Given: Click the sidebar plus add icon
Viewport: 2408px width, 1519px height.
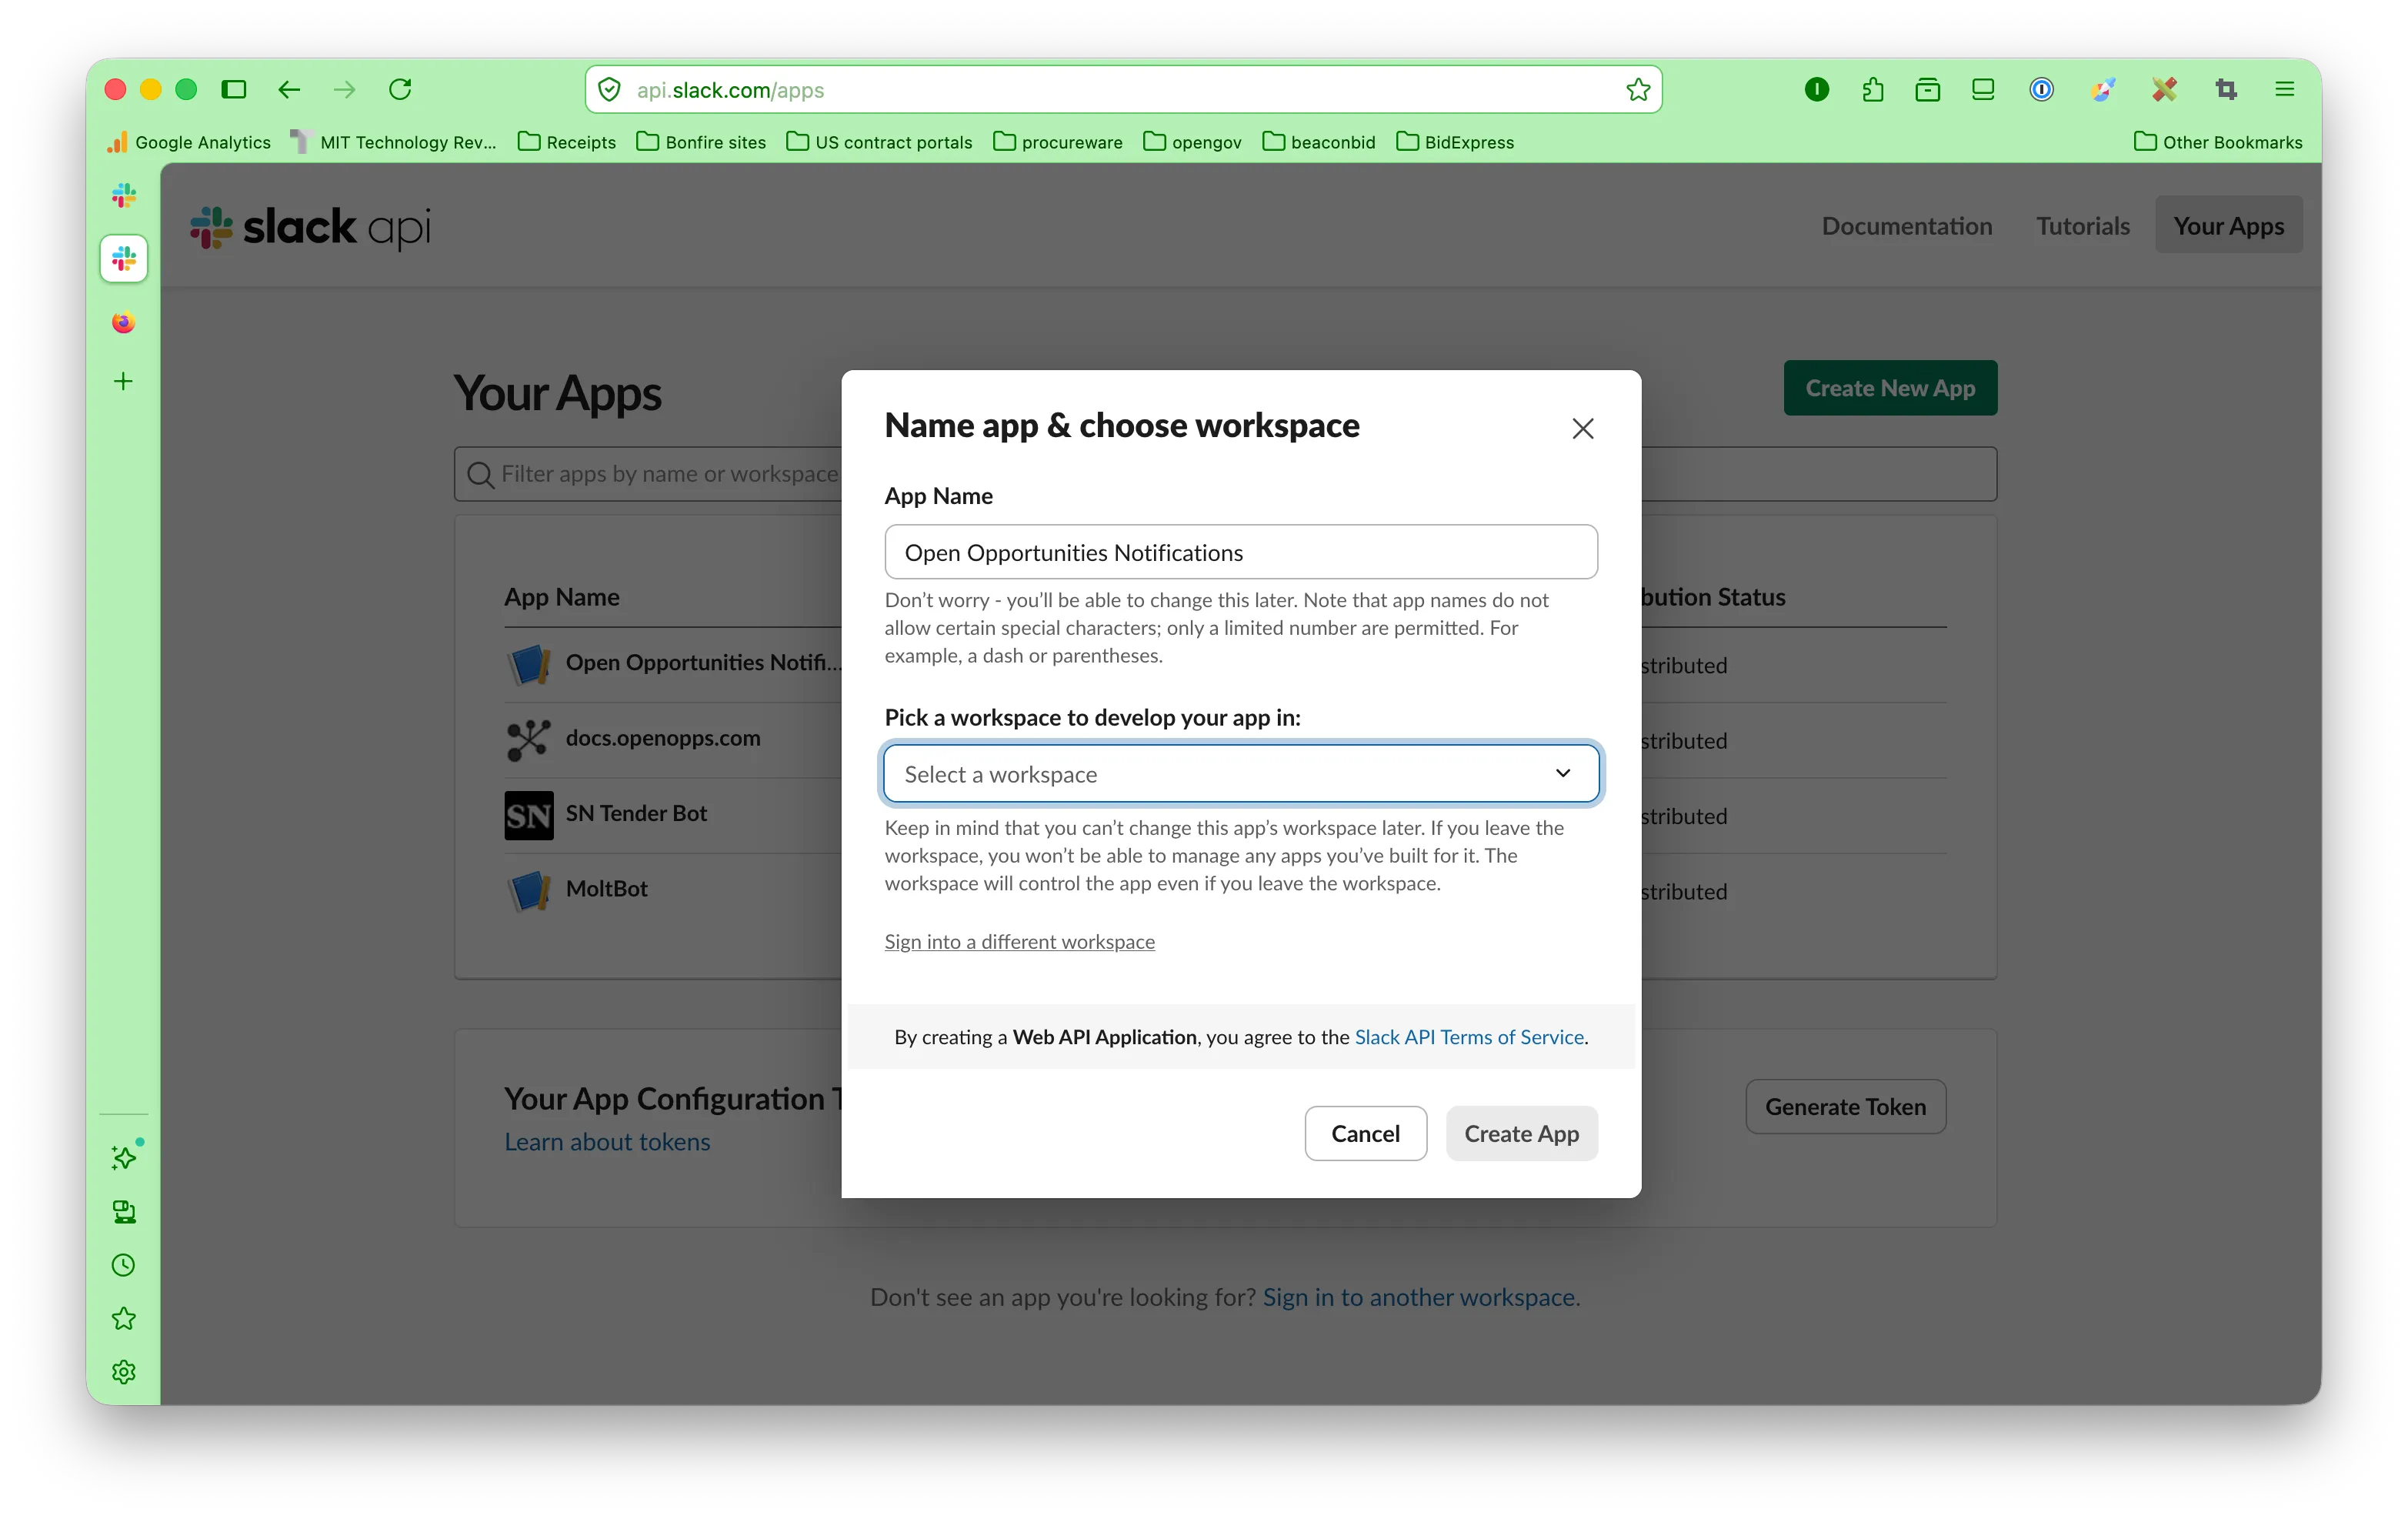Looking at the screenshot, I should pos(124,381).
